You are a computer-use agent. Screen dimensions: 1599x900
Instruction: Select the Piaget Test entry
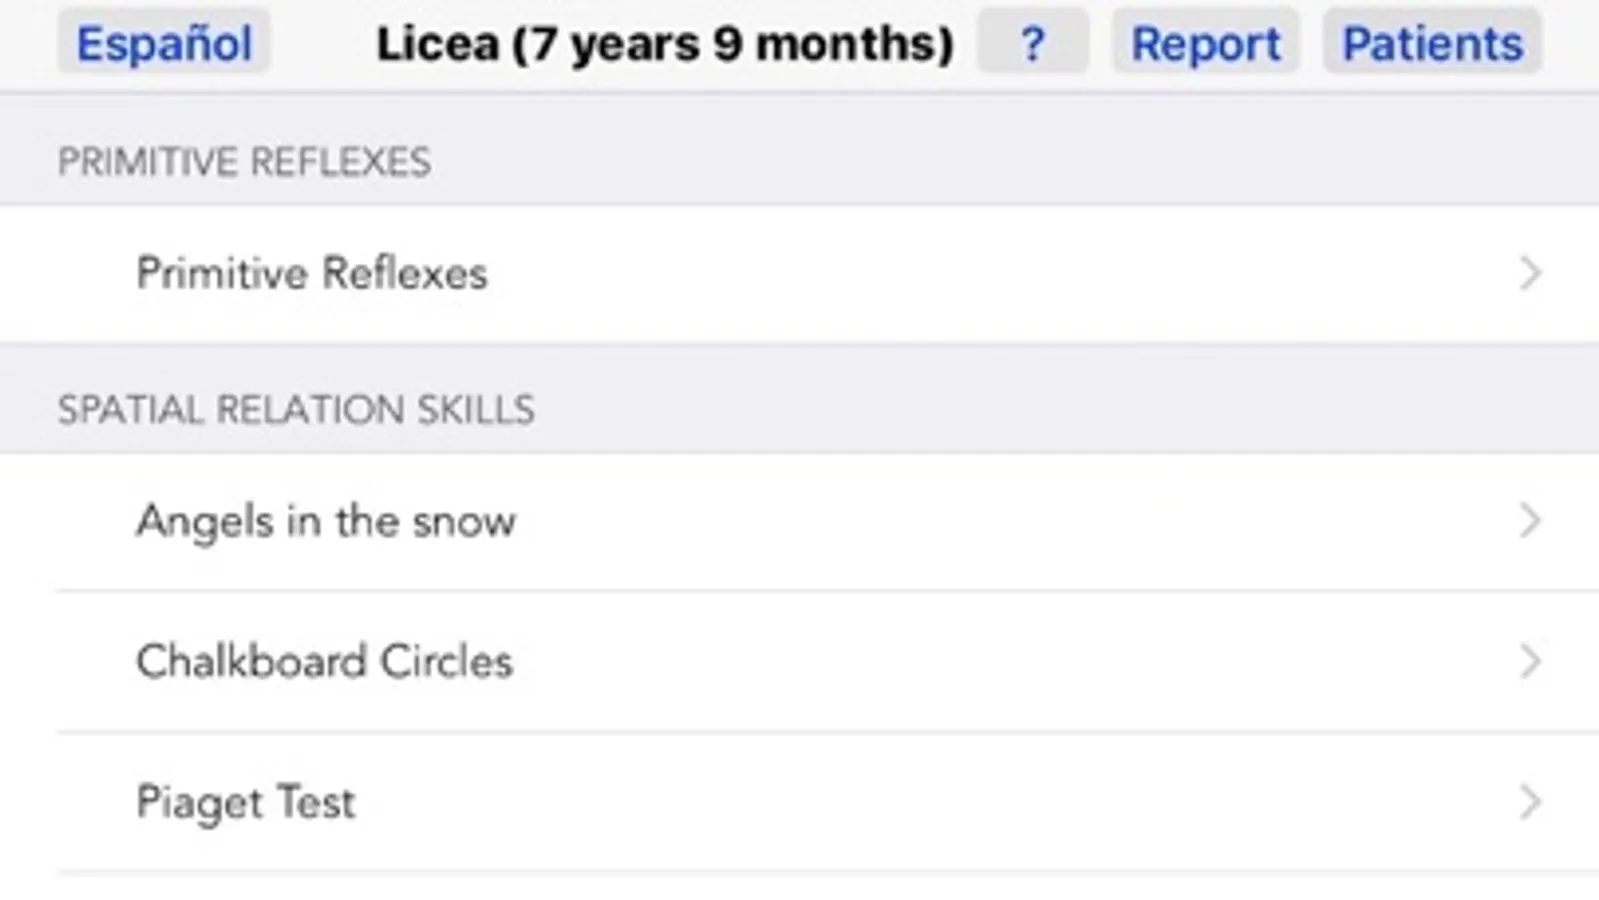[x=246, y=802]
